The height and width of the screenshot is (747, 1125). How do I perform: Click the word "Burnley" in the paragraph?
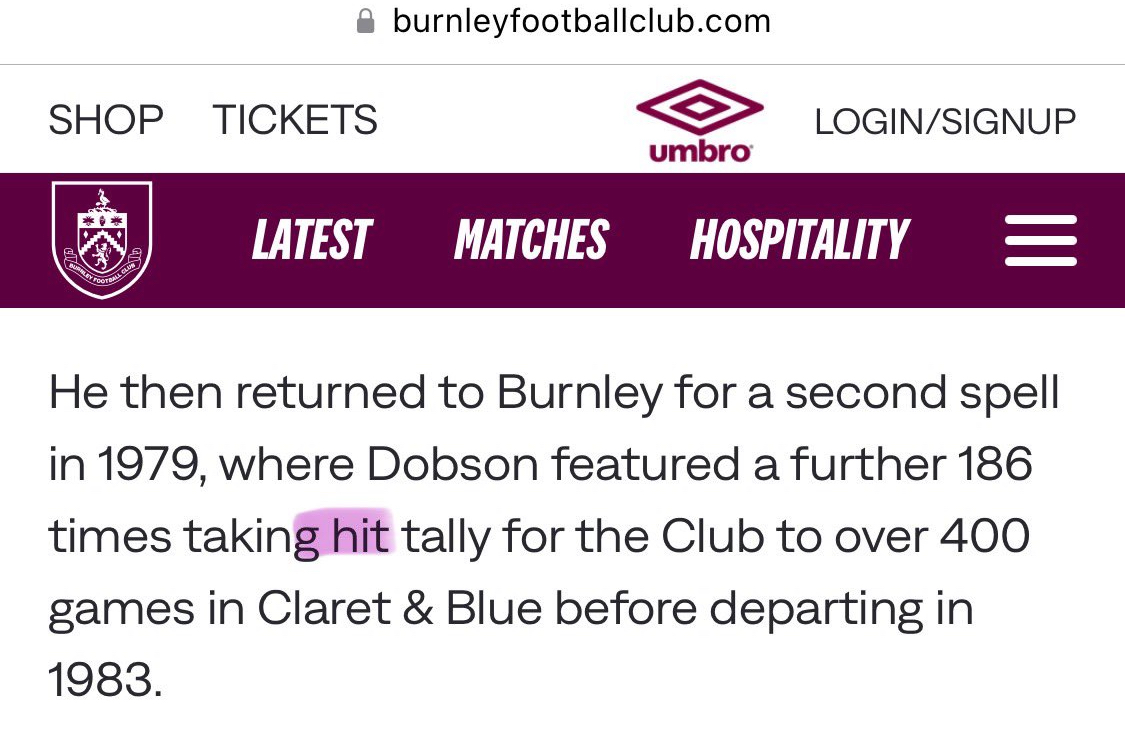(x=580, y=393)
